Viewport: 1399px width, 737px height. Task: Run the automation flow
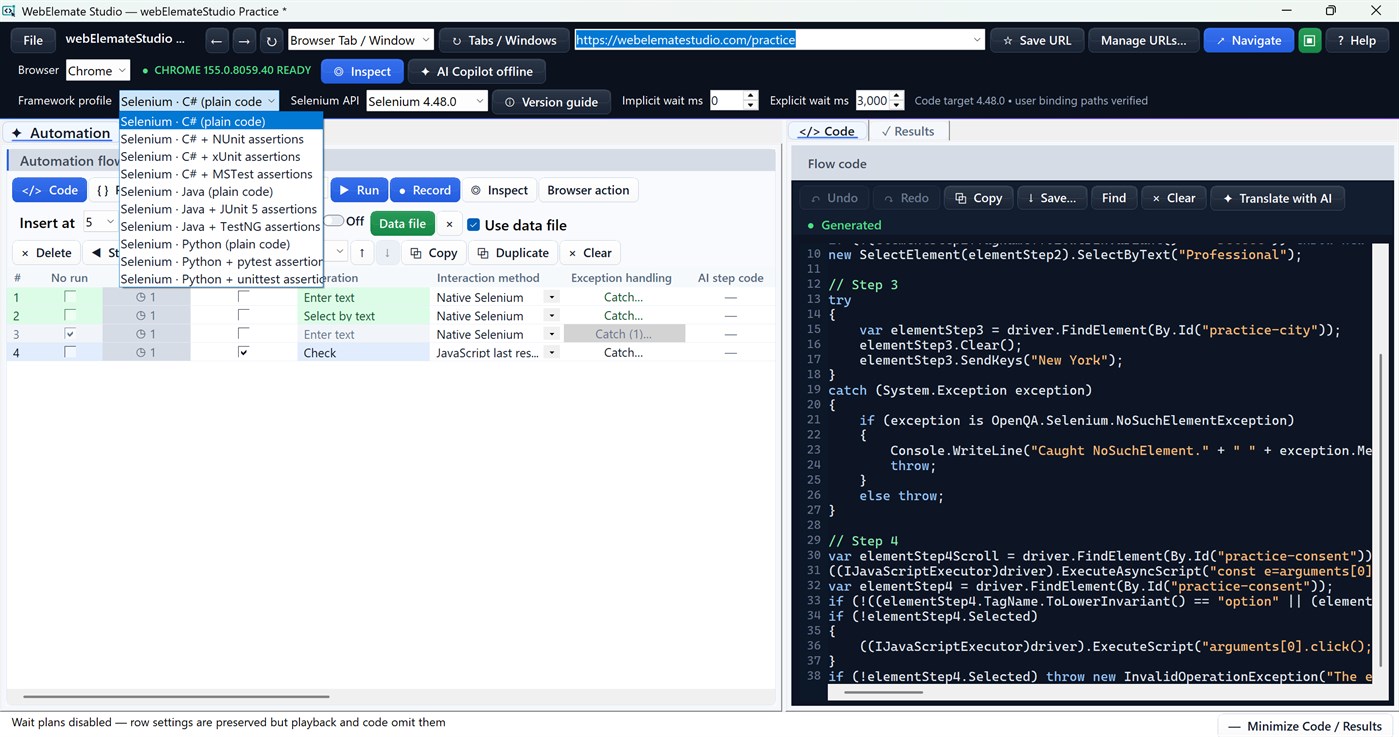point(359,190)
